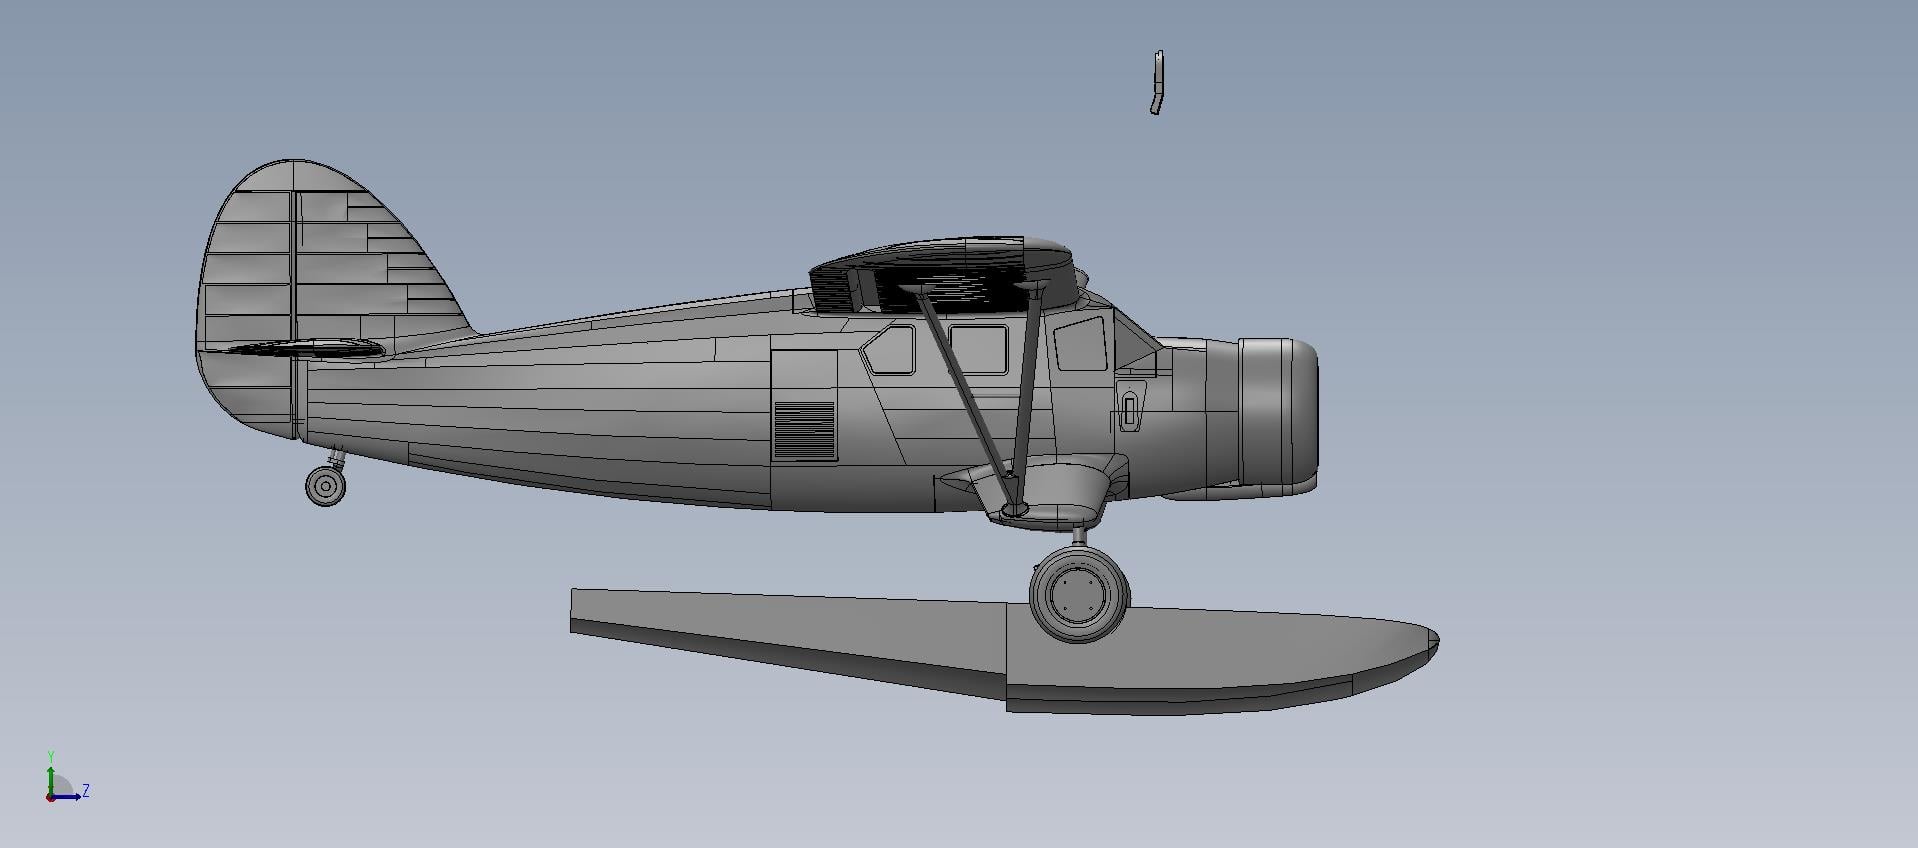The image size is (1918, 848).
Task: Click the Z axis of the orientation triad
Action: pos(68,796)
